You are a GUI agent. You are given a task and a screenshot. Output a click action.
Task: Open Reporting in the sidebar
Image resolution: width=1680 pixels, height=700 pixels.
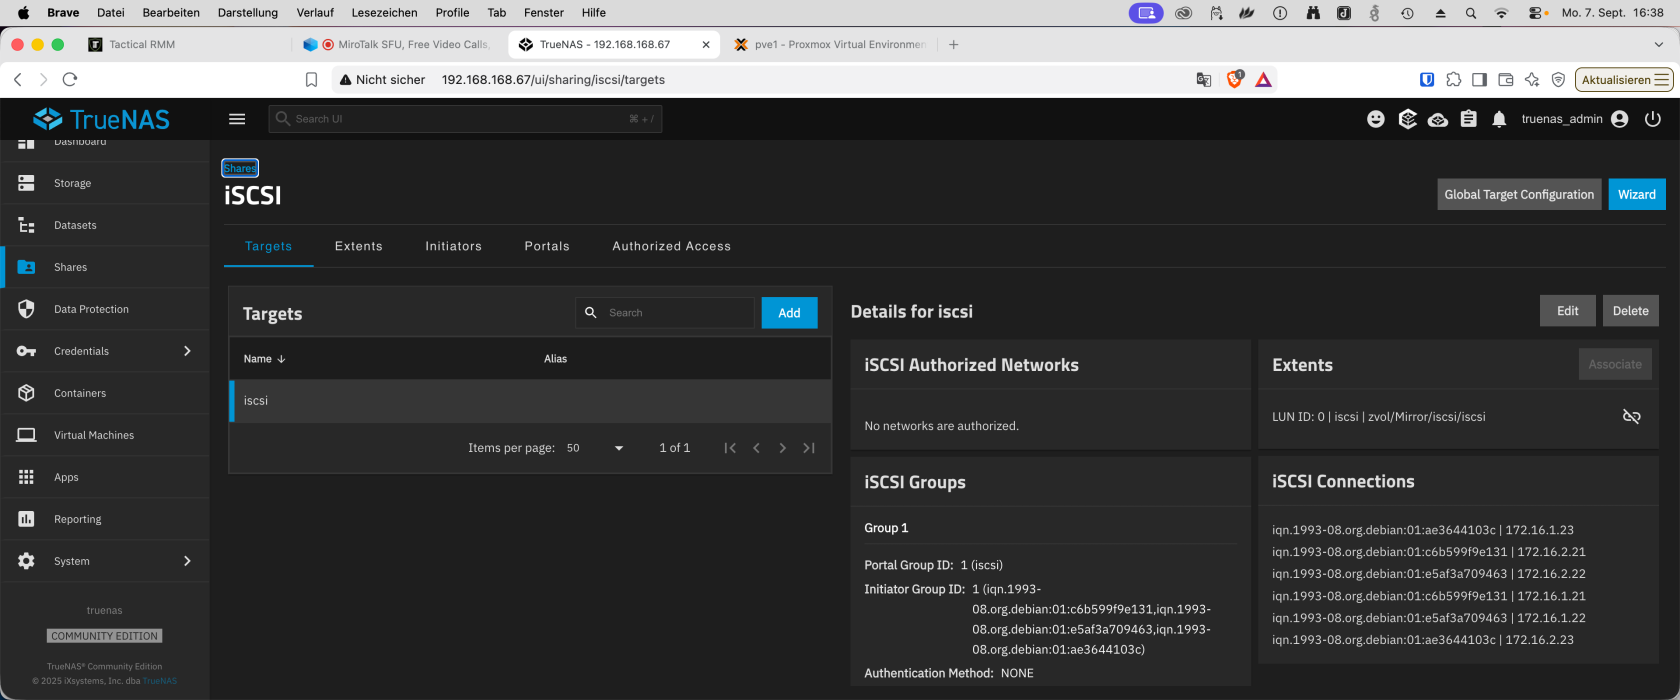click(x=105, y=519)
